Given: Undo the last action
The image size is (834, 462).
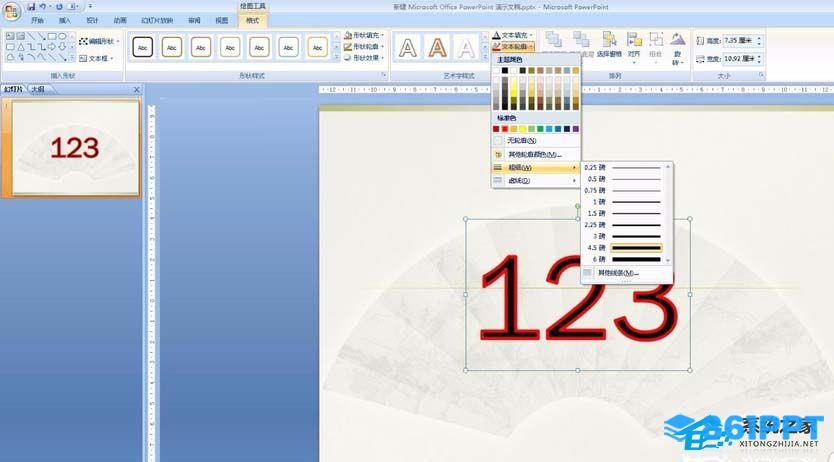Looking at the screenshot, I should [x=43, y=7].
